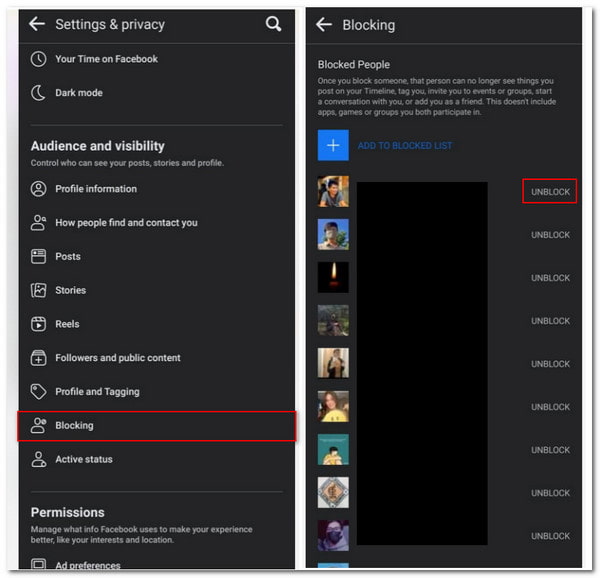Go back from Settings & privacy screen

[x=37, y=24]
